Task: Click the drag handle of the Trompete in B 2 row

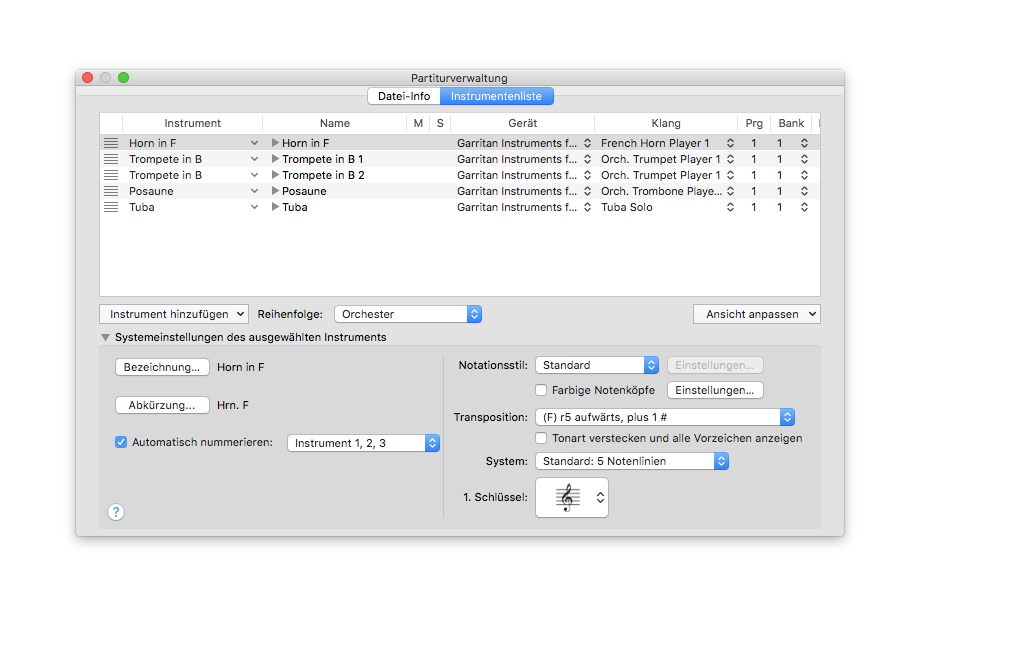Action: click(x=111, y=175)
